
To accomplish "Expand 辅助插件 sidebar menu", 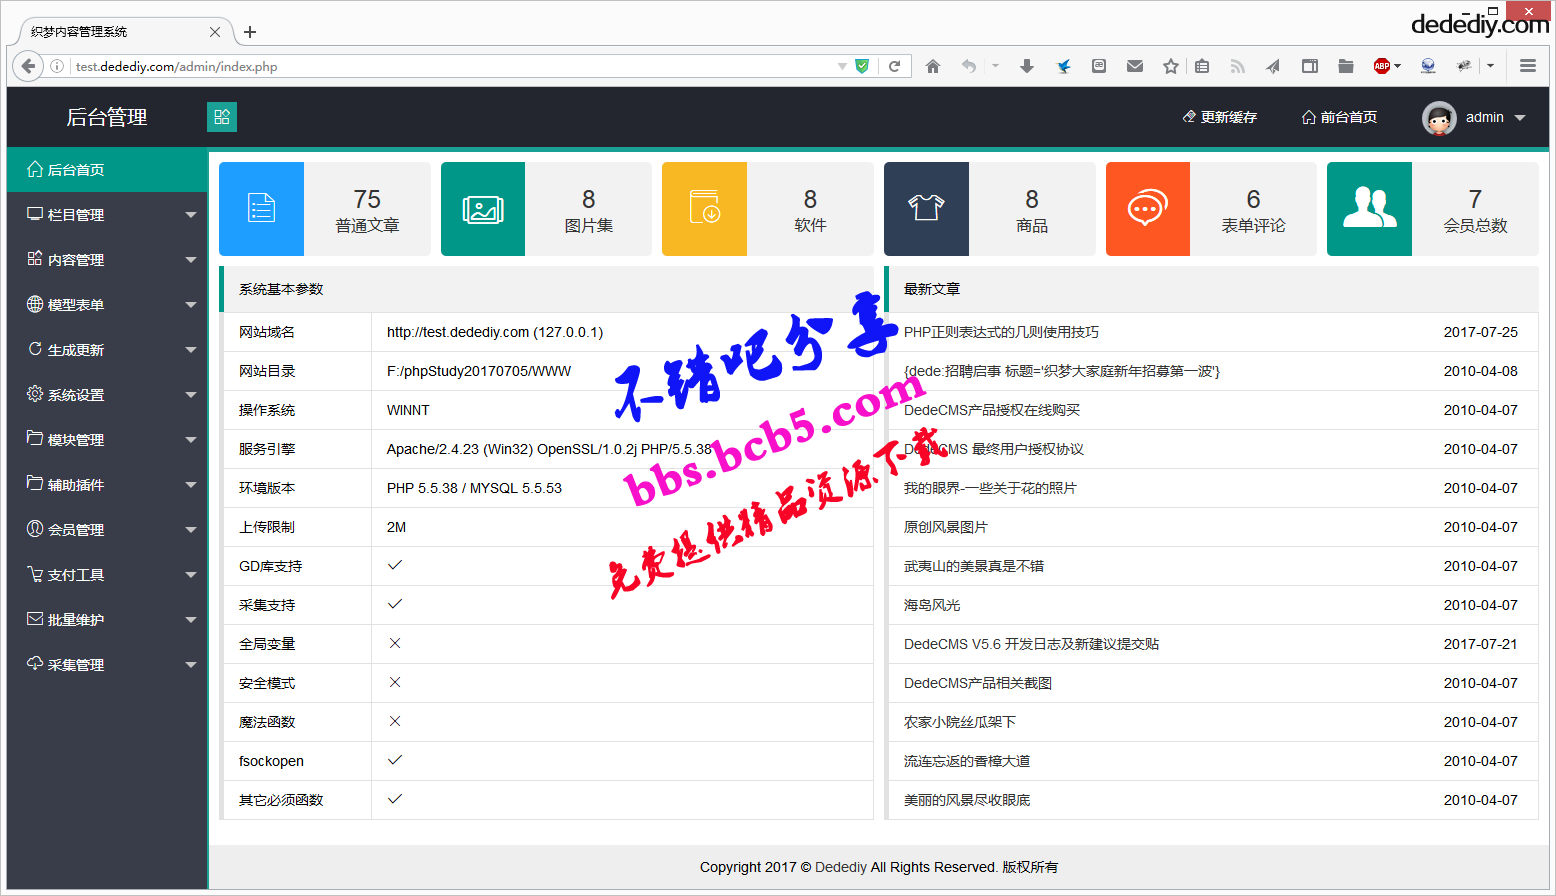I will 107,485.
